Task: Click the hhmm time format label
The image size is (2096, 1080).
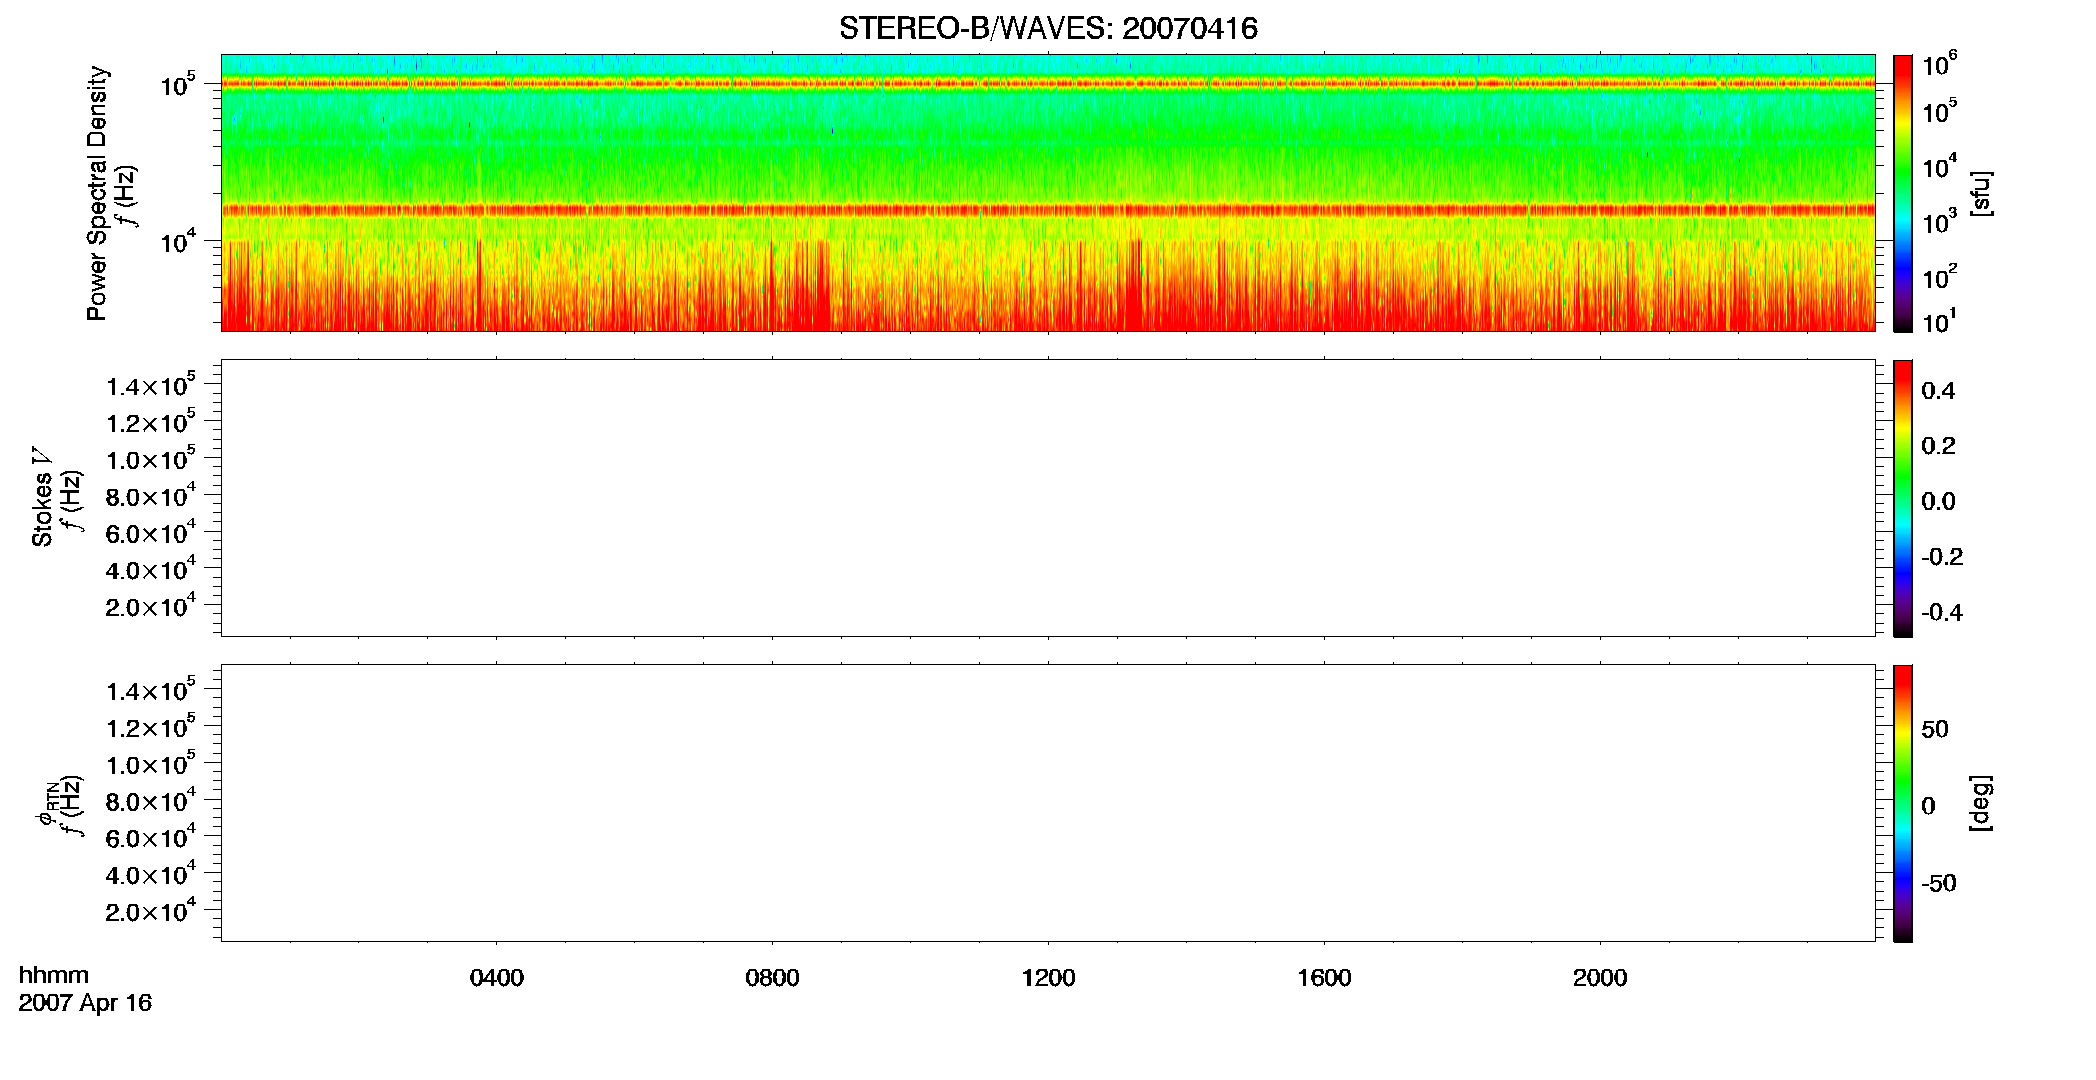Action: pos(54,976)
